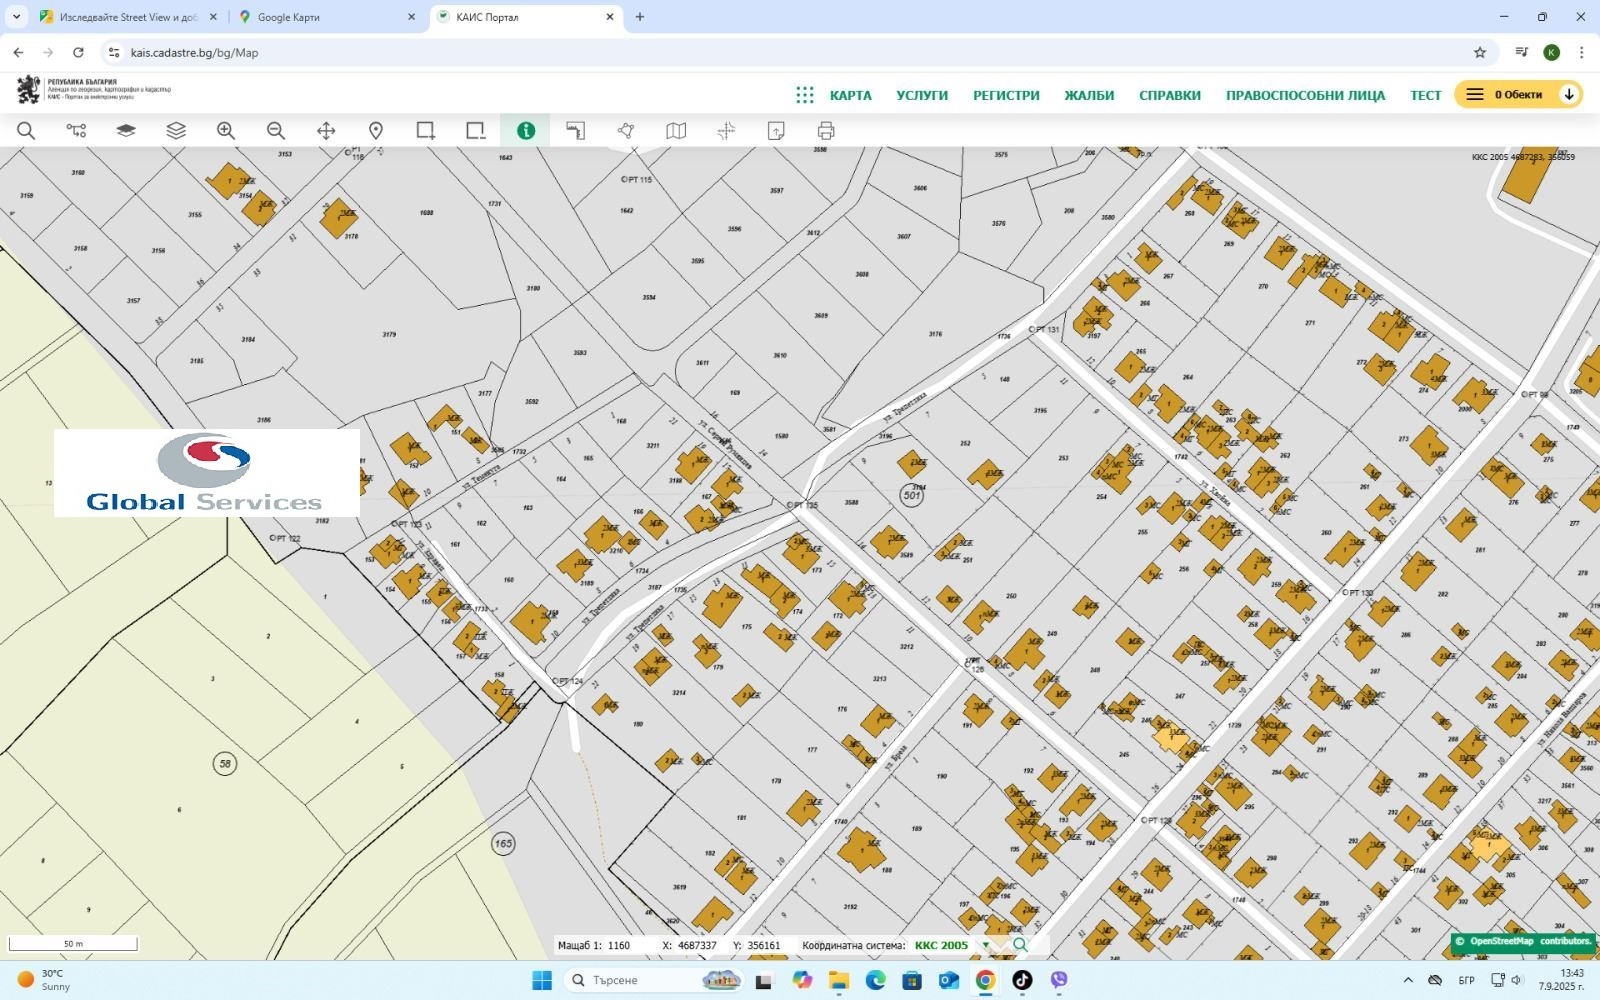
Task: Click the X coordinate field 4687337
Action: (x=697, y=945)
